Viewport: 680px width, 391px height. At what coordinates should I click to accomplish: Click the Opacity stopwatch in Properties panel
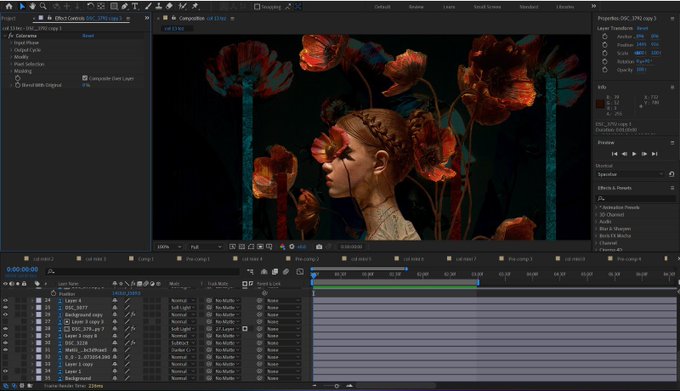click(x=605, y=69)
